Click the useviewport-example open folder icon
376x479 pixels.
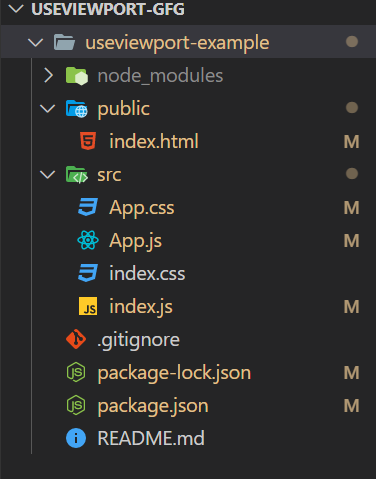[x=64, y=42]
